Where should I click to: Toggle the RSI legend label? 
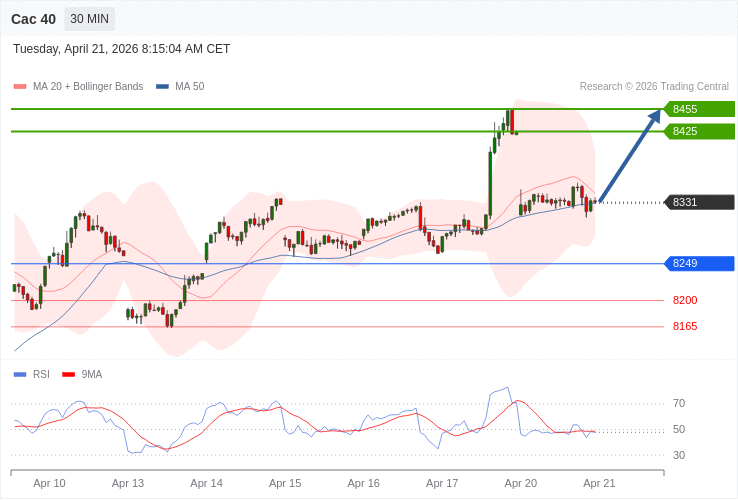click(41, 375)
